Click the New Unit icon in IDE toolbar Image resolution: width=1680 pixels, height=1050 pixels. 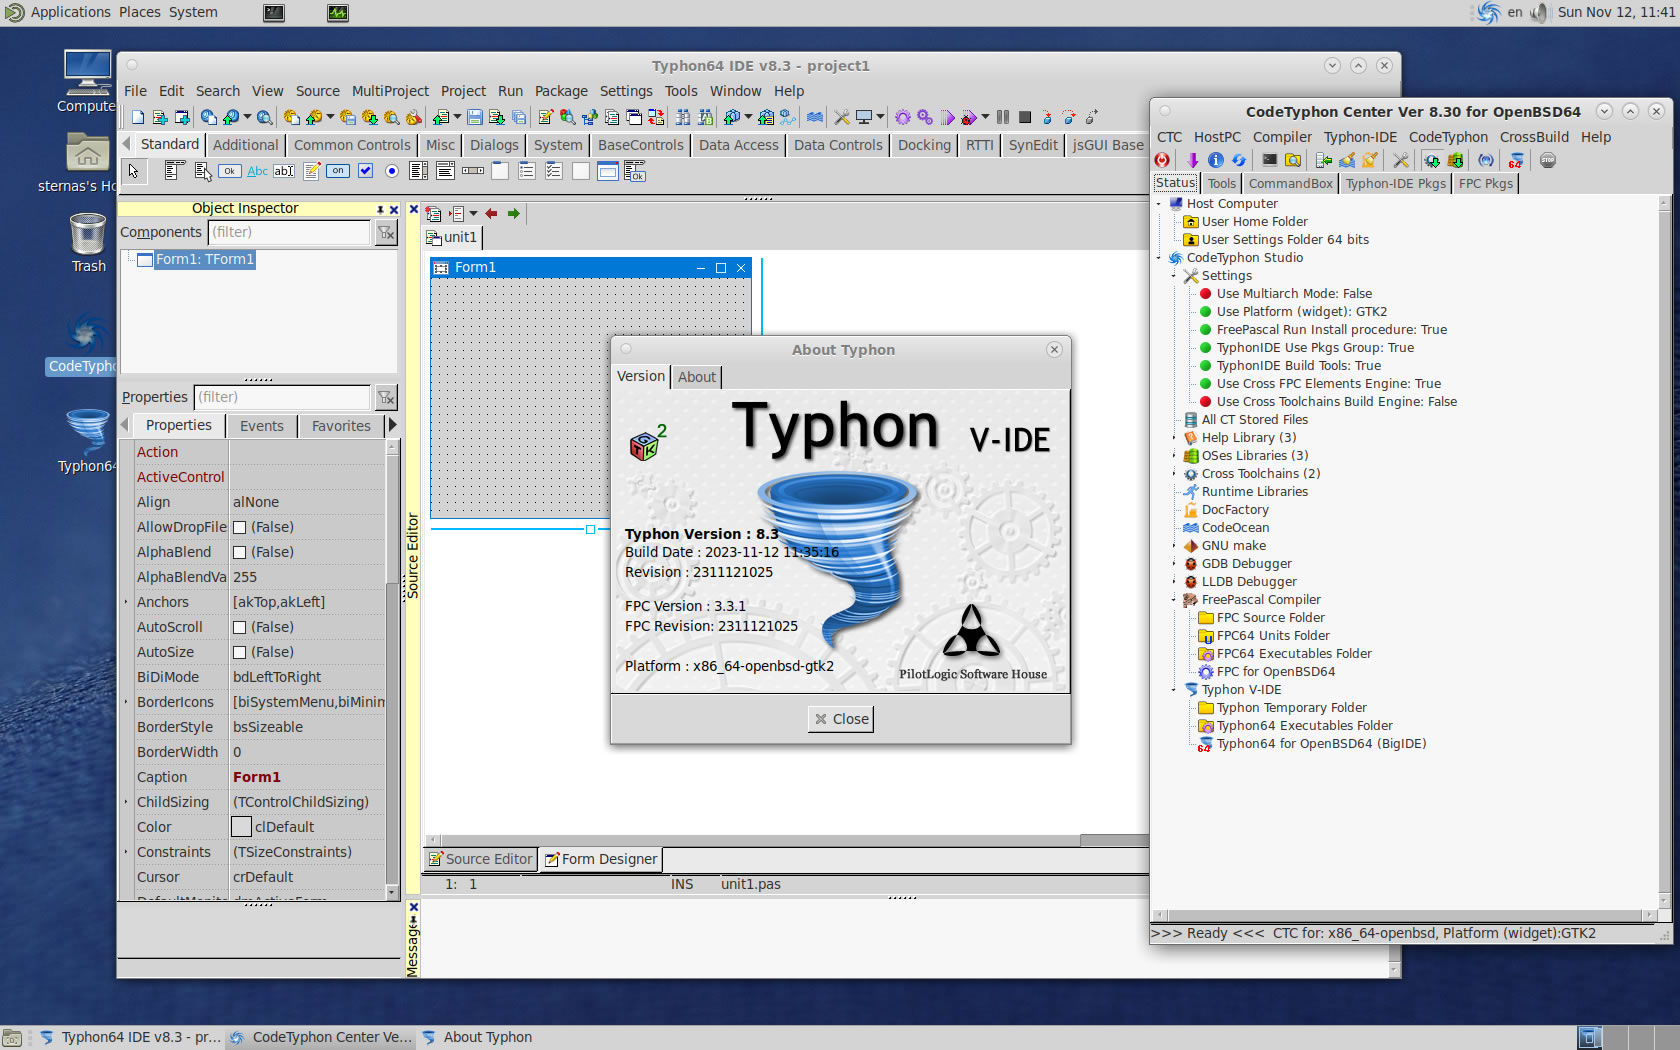pos(160,117)
